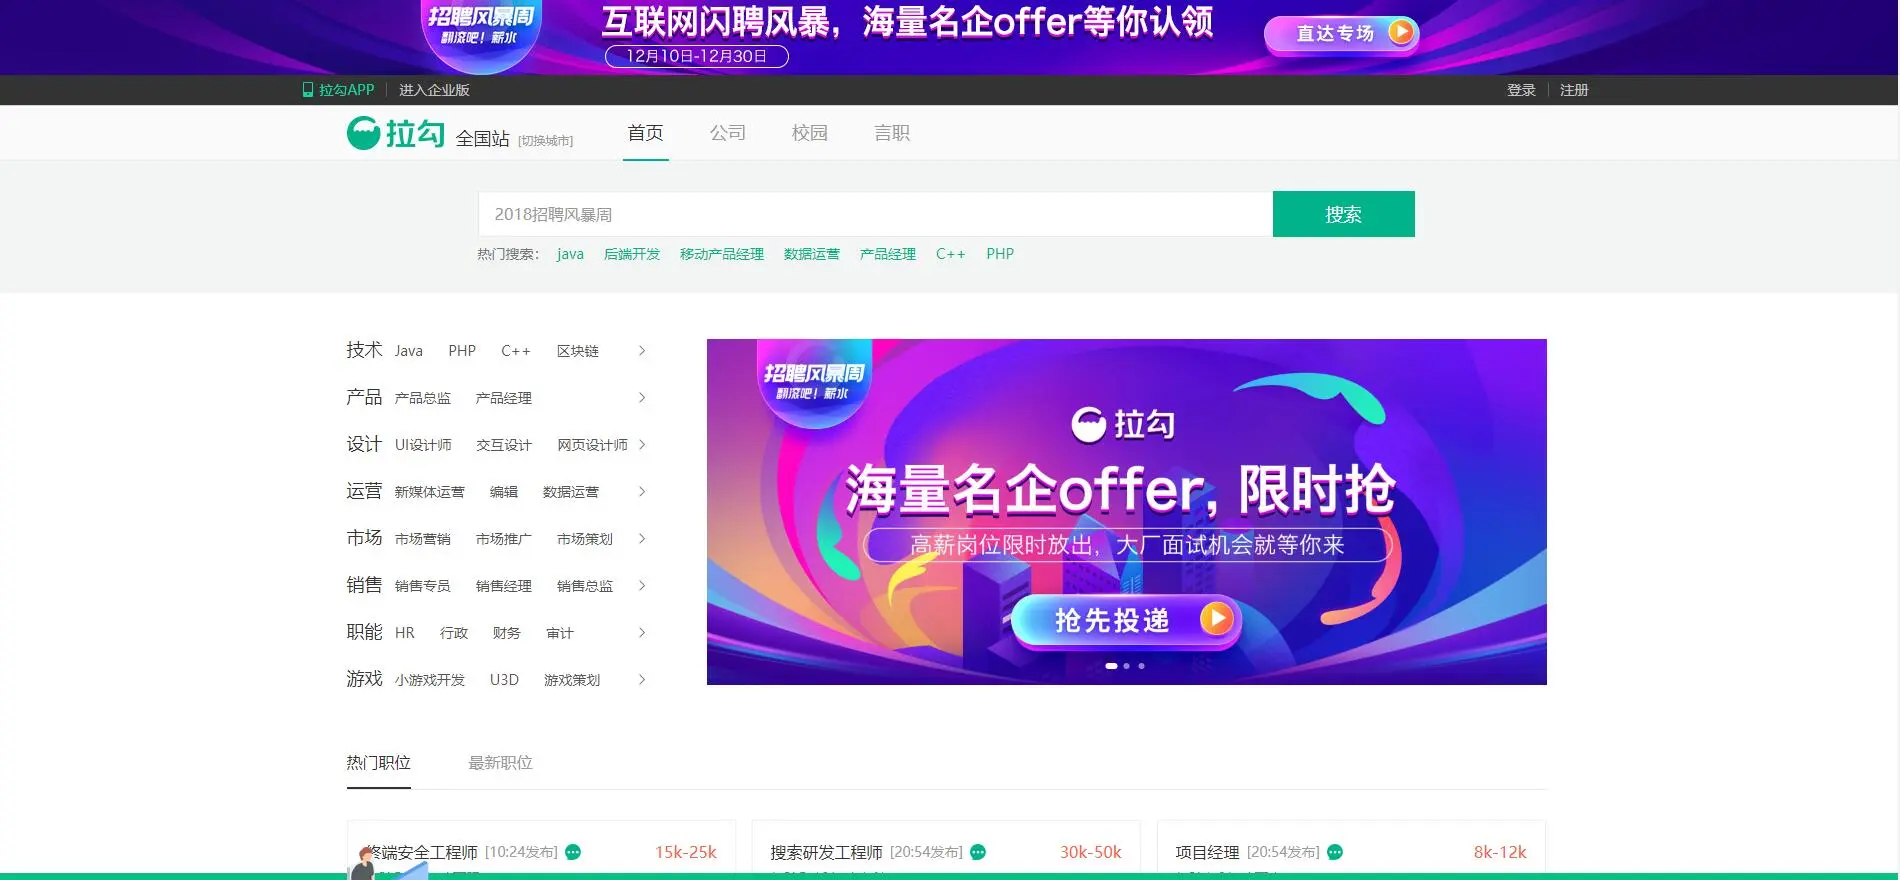Expand the 设计 category arrow
The height and width of the screenshot is (880, 1900).
tap(642, 445)
